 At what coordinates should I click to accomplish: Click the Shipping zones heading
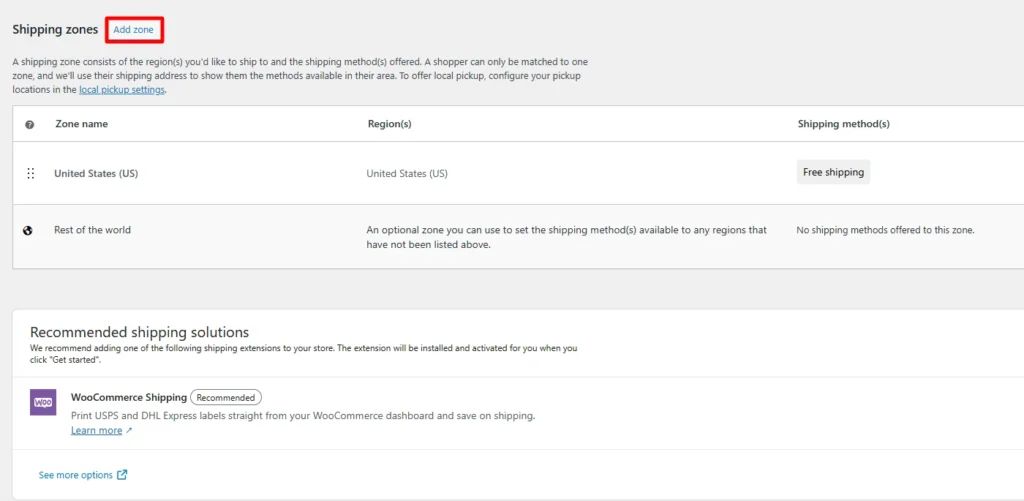point(56,30)
